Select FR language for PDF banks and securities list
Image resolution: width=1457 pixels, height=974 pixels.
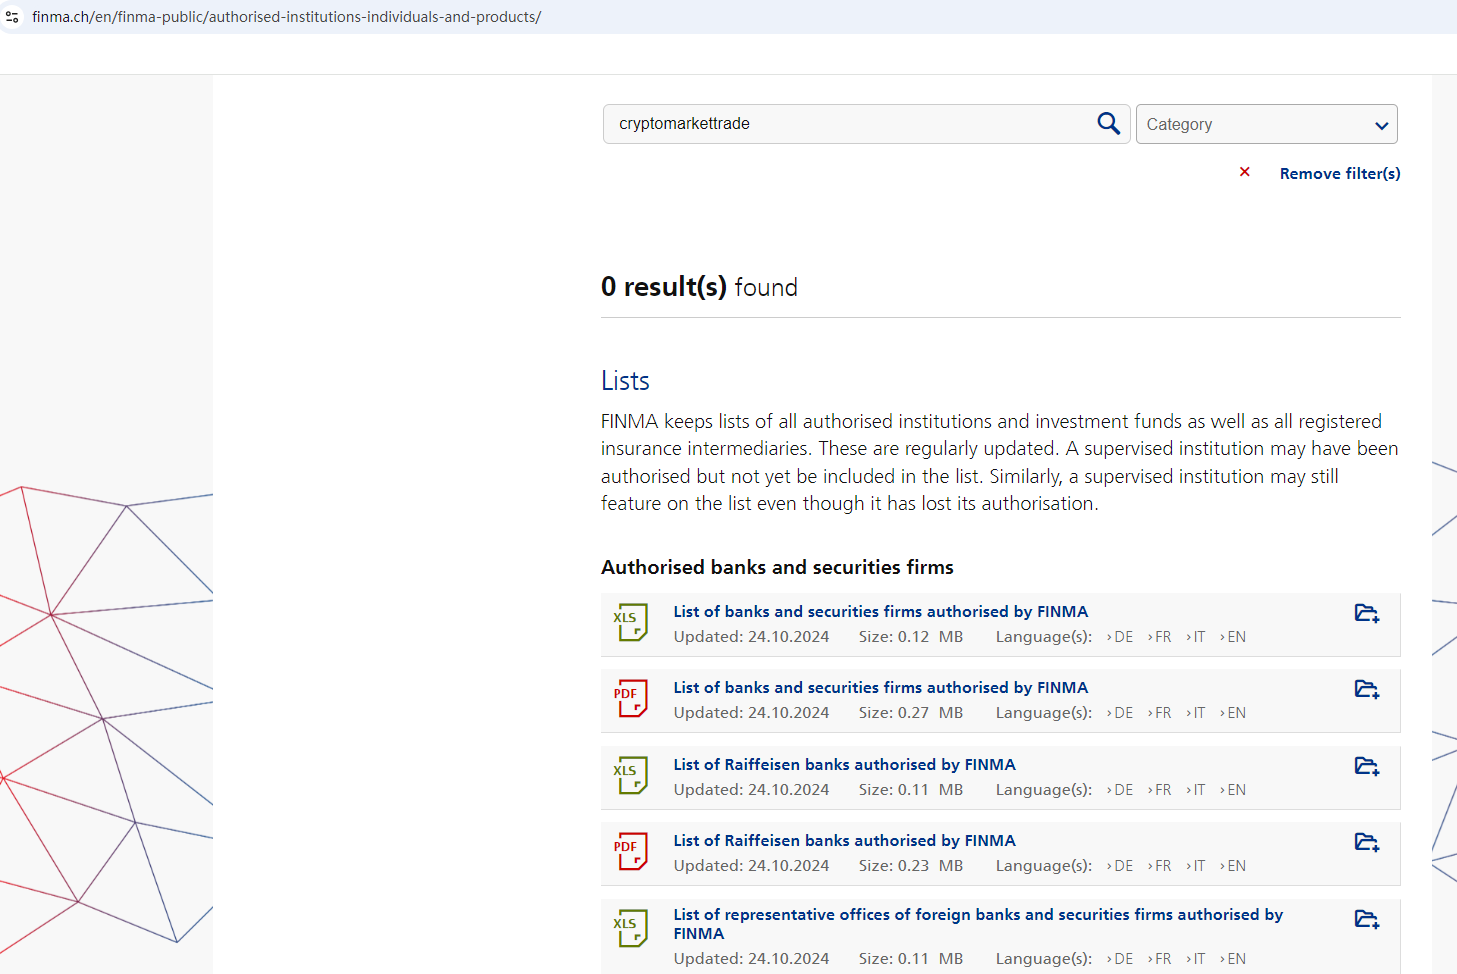(1160, 713)
